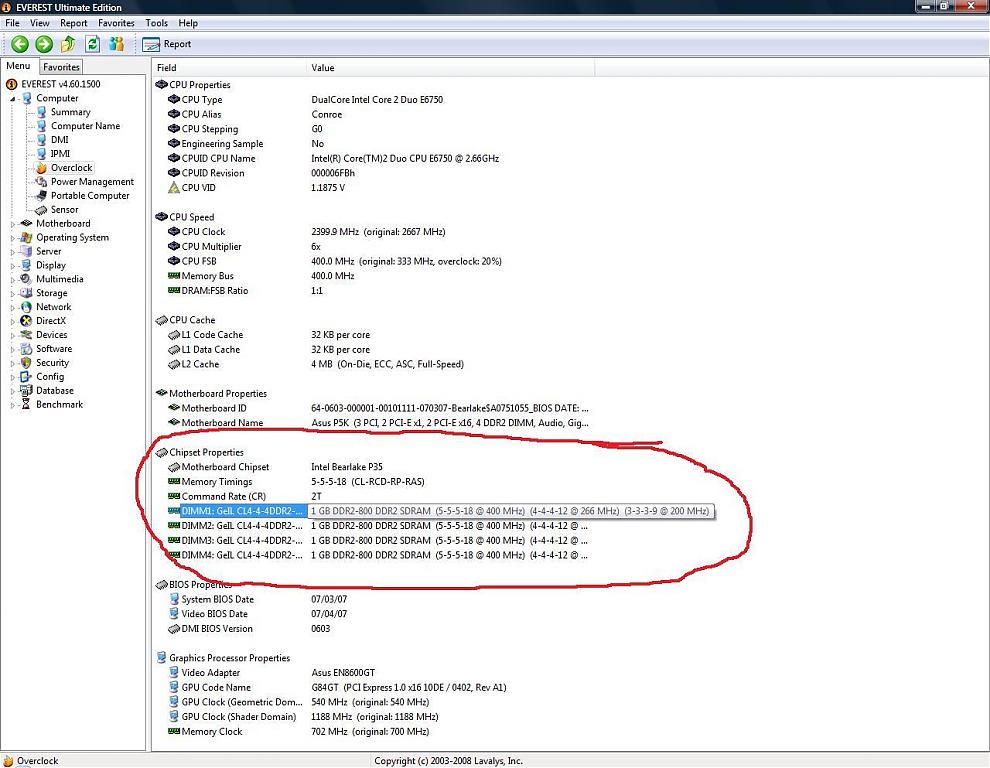Expand the Display node arrow
The image size is (990, 768).
click(x=13, y=265)
